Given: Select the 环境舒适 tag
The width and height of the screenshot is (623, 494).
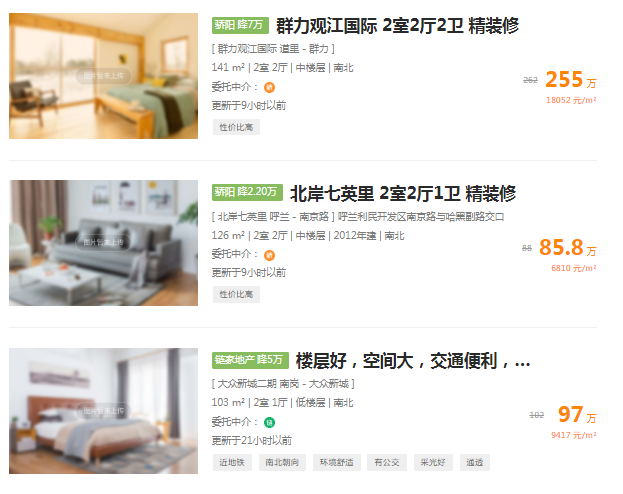Looking at the screenshot, I should click(337, 462).
